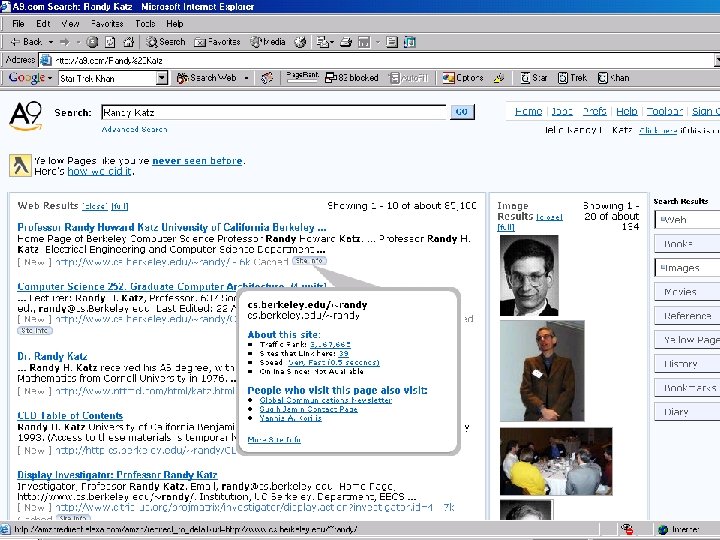Screen dimensions: 720x540
Task: Click the Star word-find button
Action: tap(534, 78)
